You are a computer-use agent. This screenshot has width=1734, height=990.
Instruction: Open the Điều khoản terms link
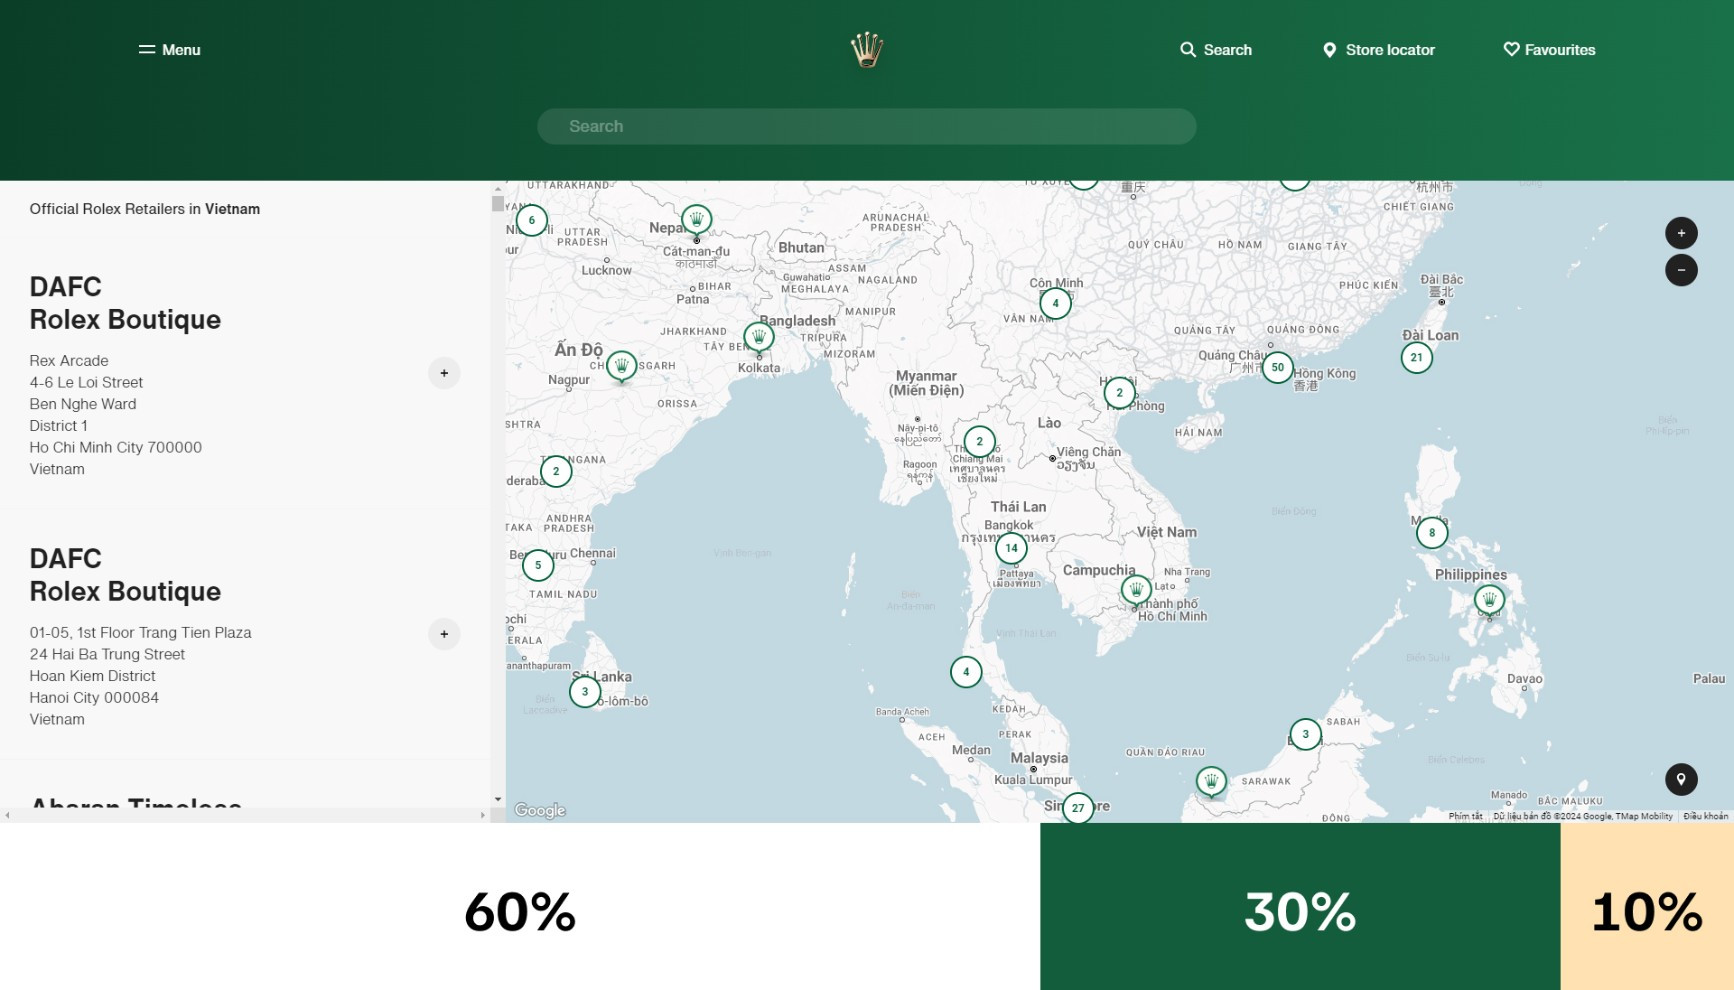tap(1705, 816)
